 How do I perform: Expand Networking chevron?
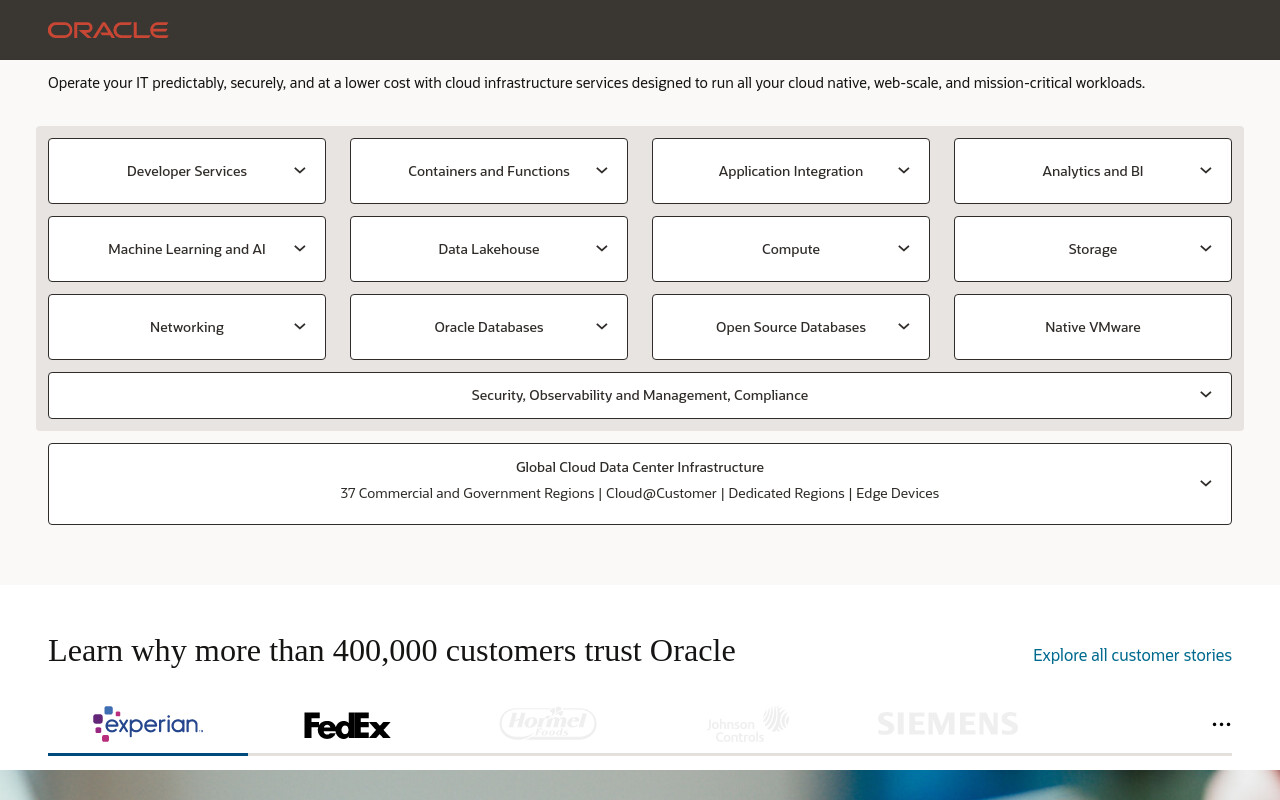(300, 327)
